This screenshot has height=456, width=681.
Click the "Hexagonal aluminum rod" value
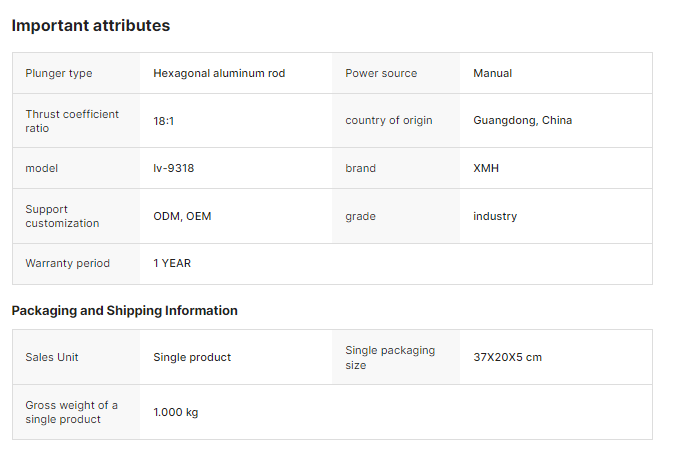pyautogui.click(x=219, y=73)
